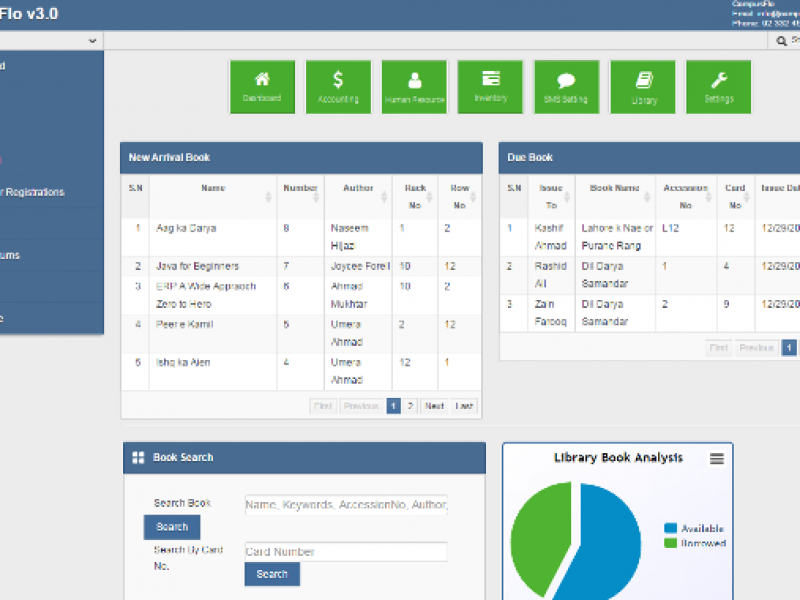This screenshot has height=600, width=800.
Task: Sort New Arrival Book by Name column
Action: tap(213, 188)
